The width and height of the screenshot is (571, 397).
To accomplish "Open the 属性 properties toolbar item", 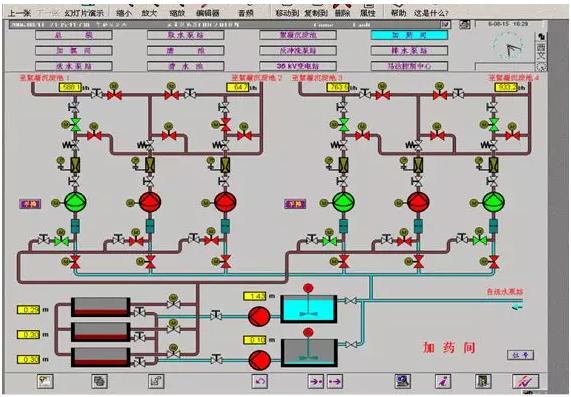I will tap(367, 13).
